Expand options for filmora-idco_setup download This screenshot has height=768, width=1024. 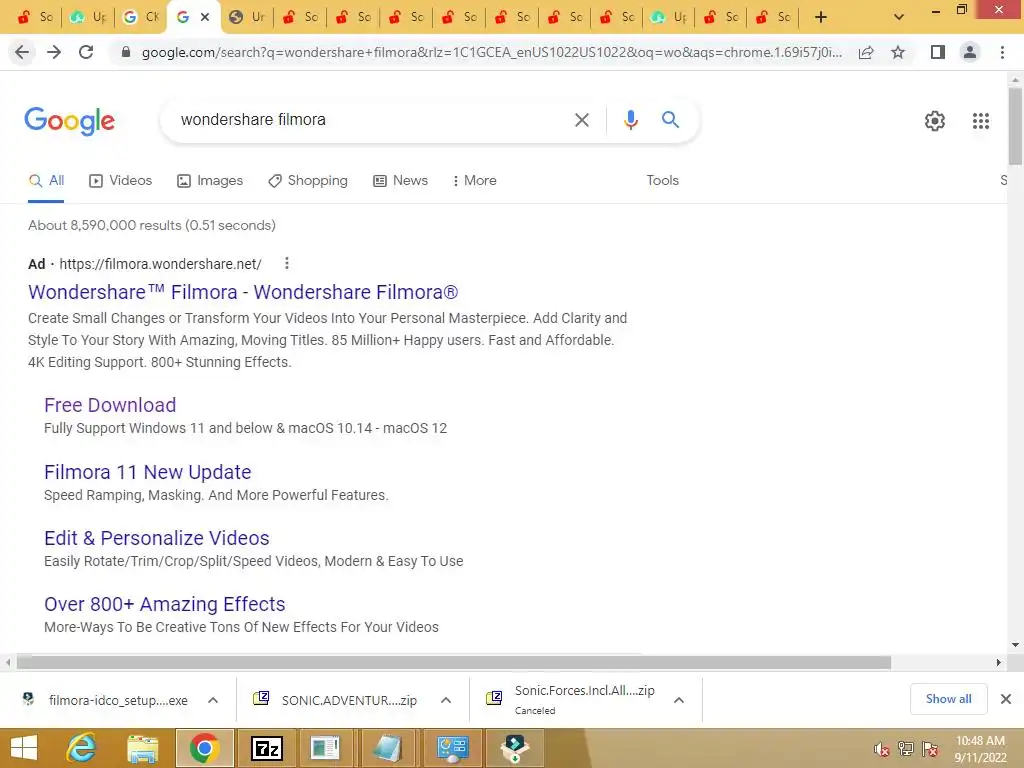213,700
